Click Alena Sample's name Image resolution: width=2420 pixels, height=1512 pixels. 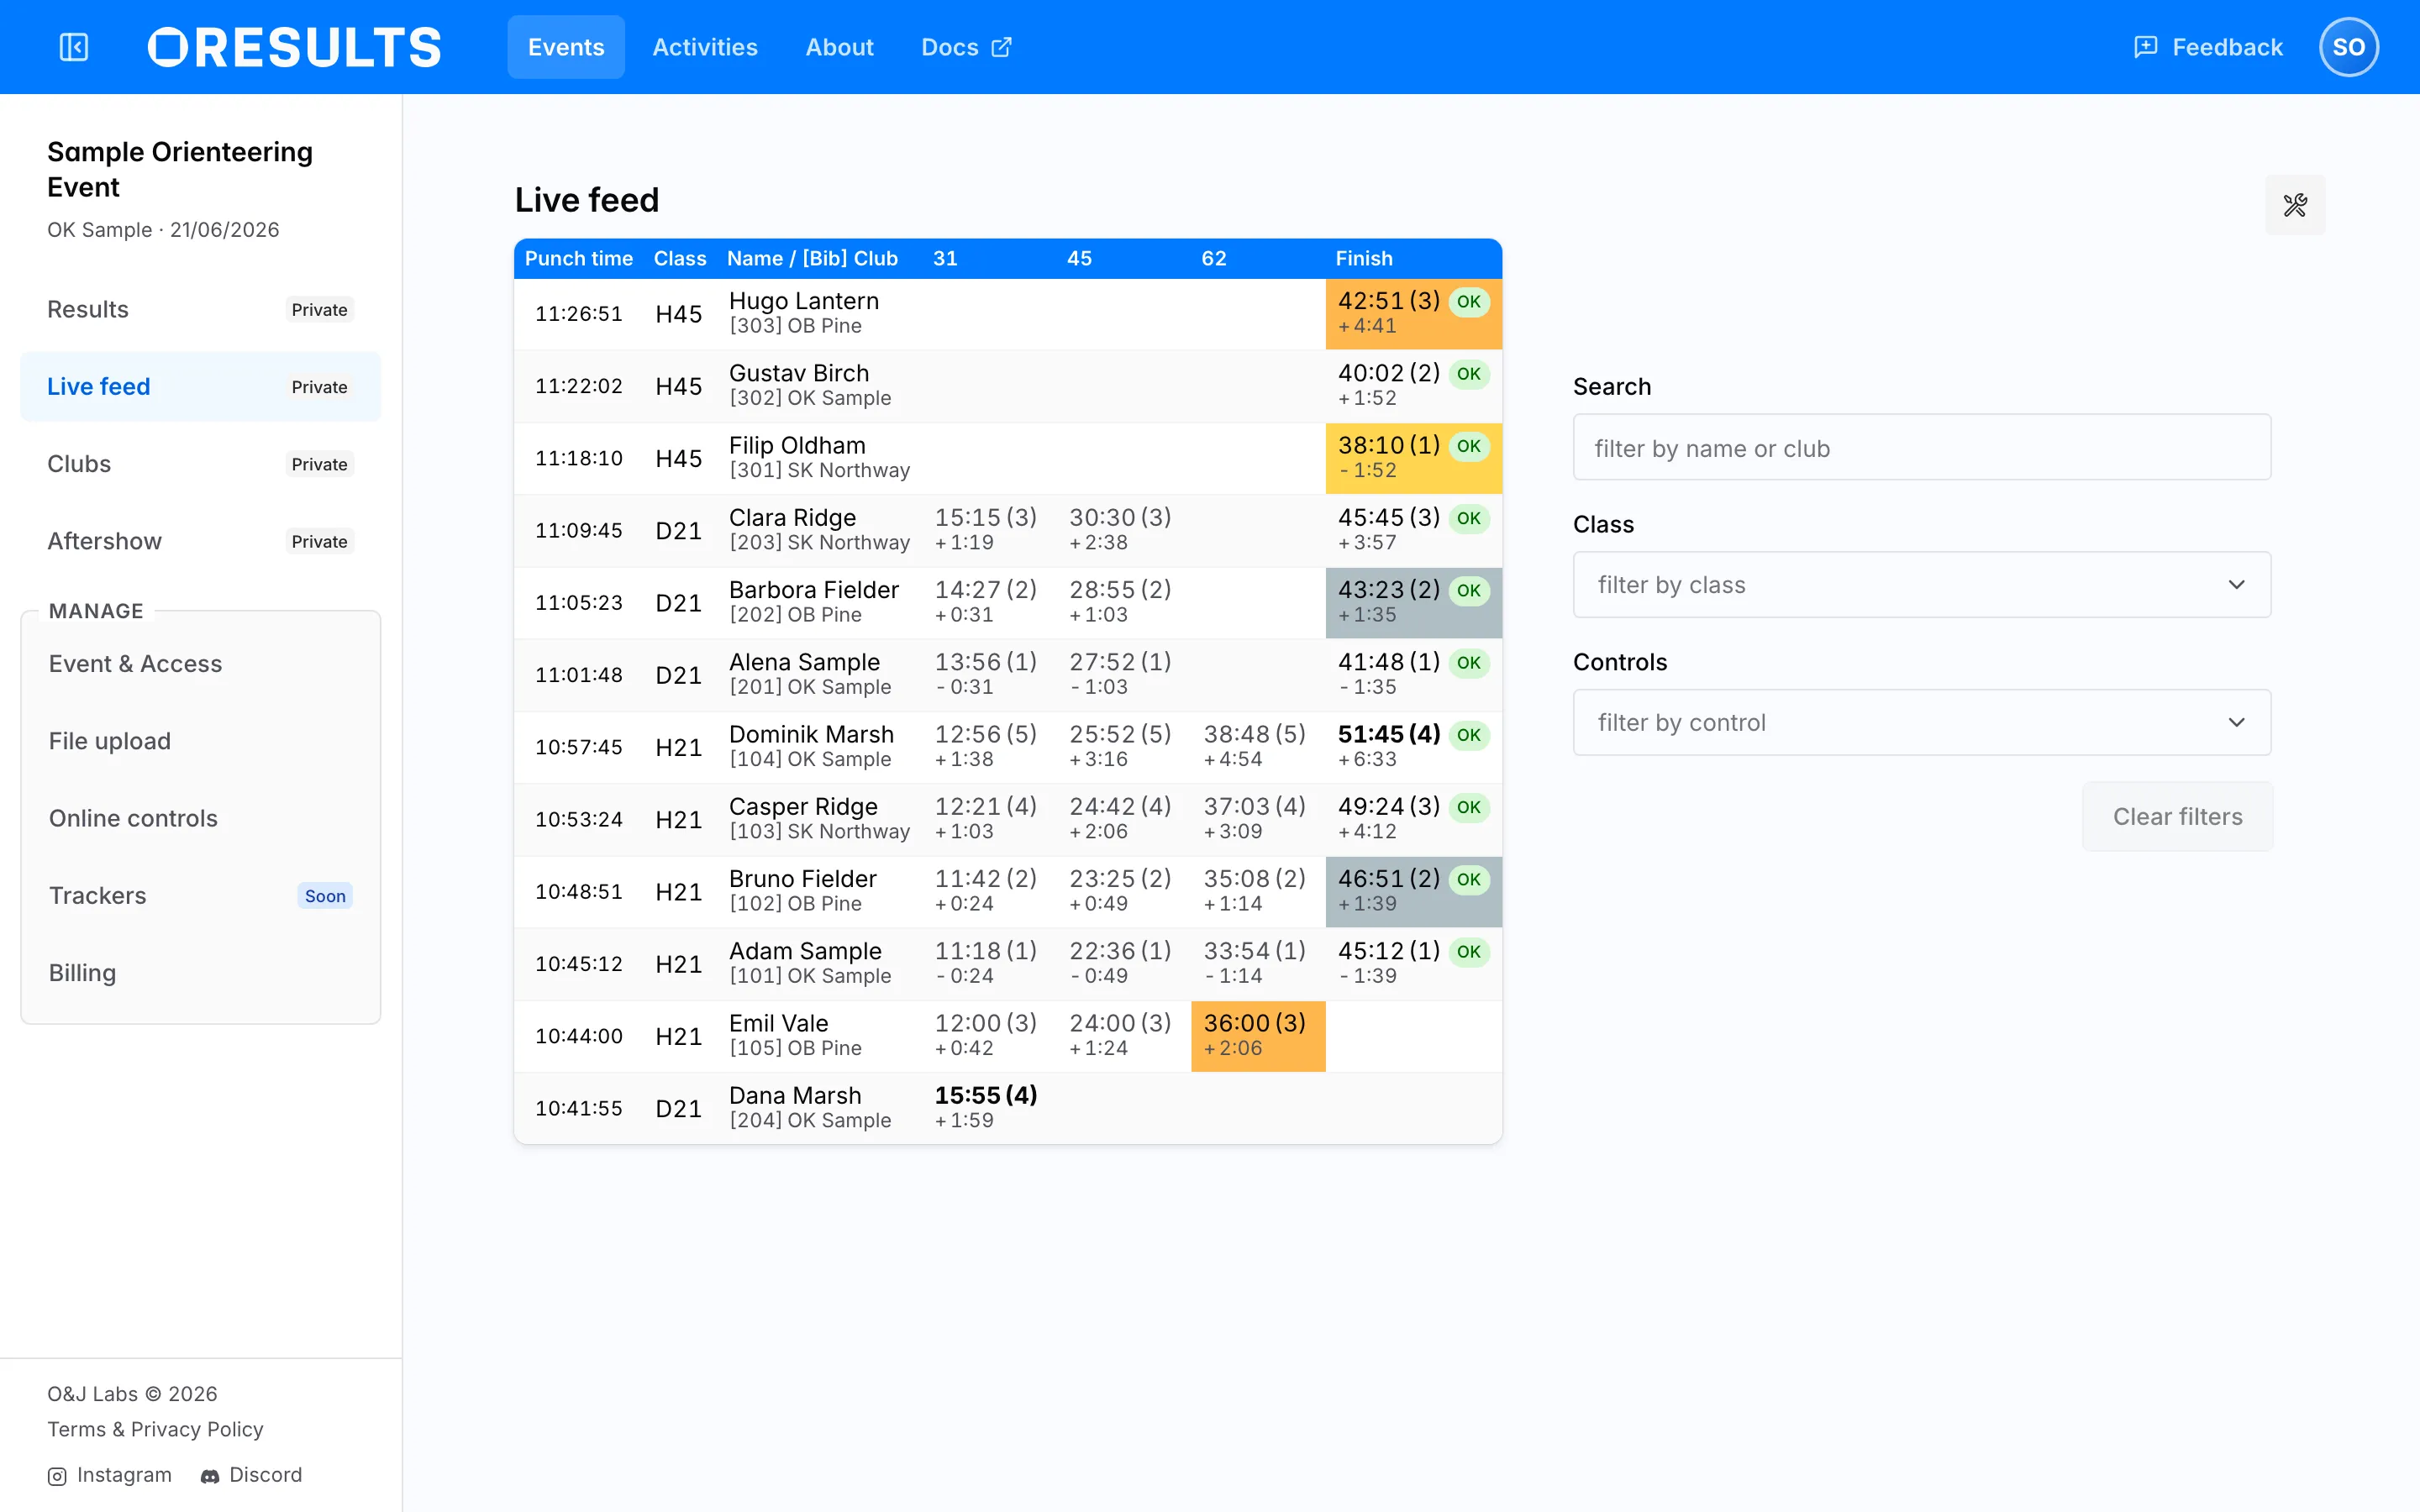(x=804, y=662)
